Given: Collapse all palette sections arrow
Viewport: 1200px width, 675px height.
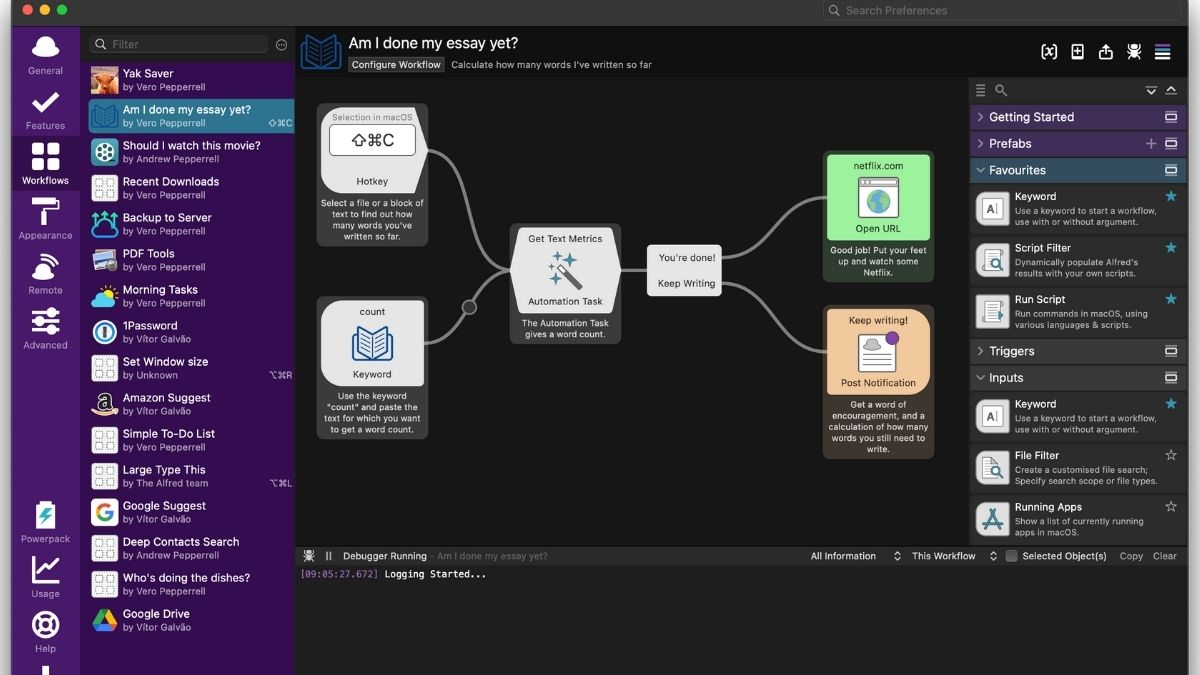Looking at the screenshot, I should coord(1171,91).
